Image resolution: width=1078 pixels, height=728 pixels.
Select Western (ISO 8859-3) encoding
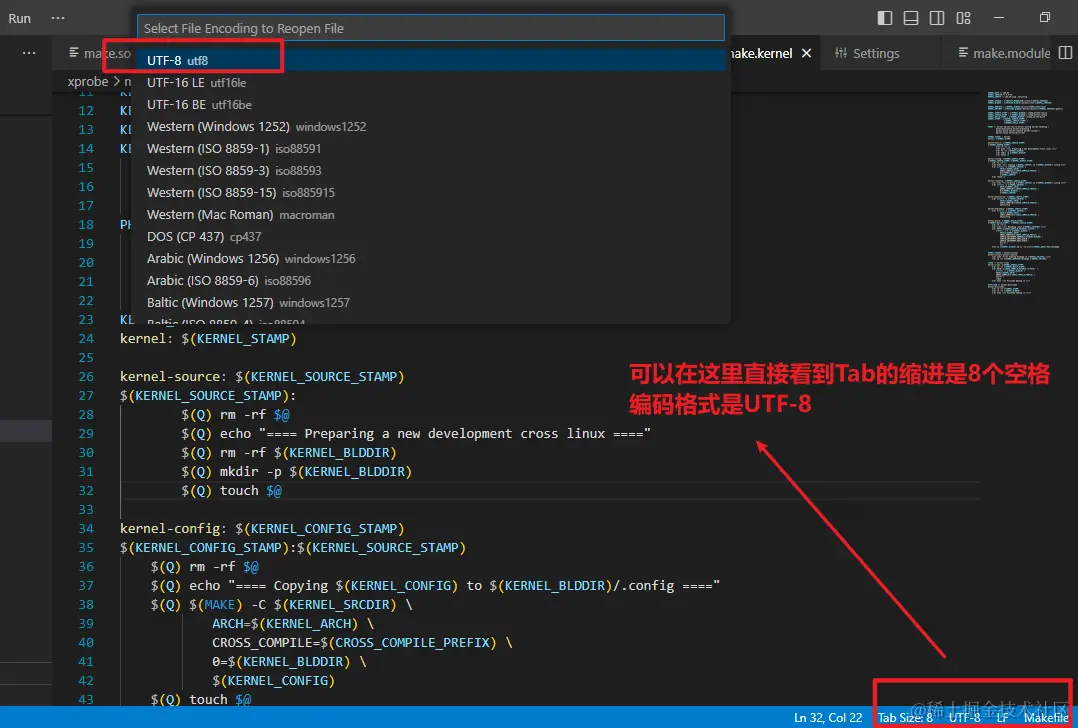tap(430, 170)
